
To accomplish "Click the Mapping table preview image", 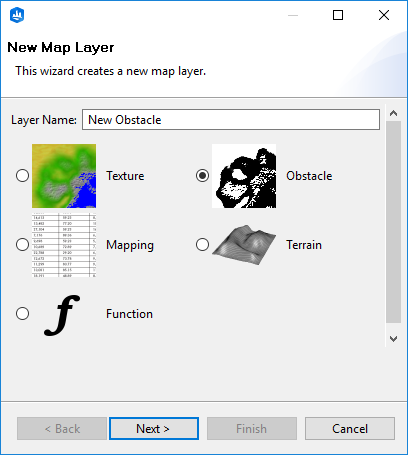I will pos(64,245).
